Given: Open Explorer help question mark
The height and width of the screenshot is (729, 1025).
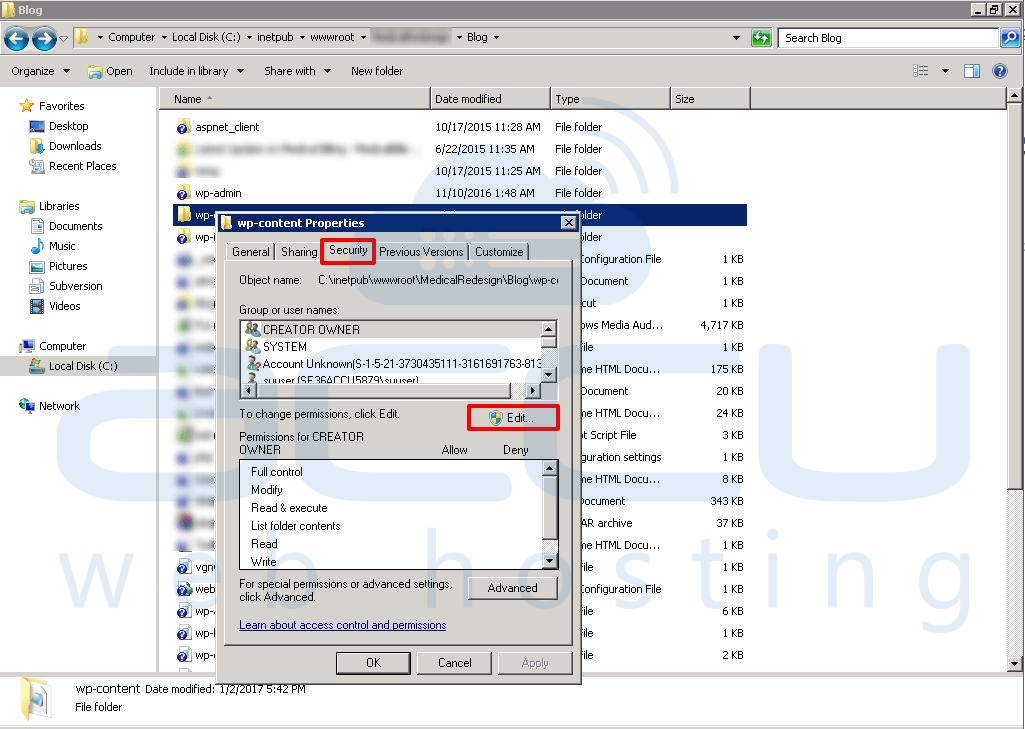Looking at the screenshot, I should (1000, 71).
